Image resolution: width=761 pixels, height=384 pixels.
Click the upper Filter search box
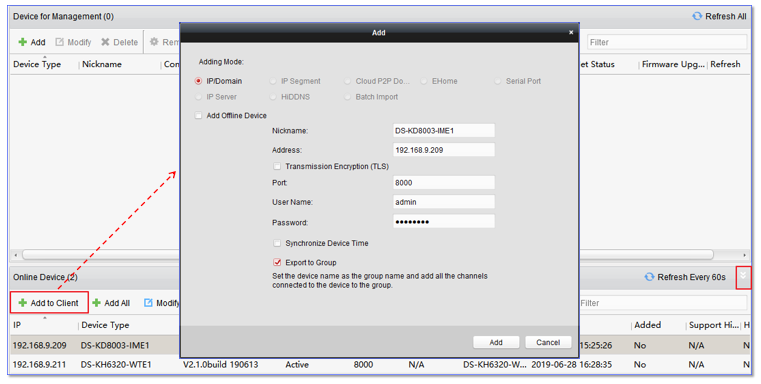(667, 42)
